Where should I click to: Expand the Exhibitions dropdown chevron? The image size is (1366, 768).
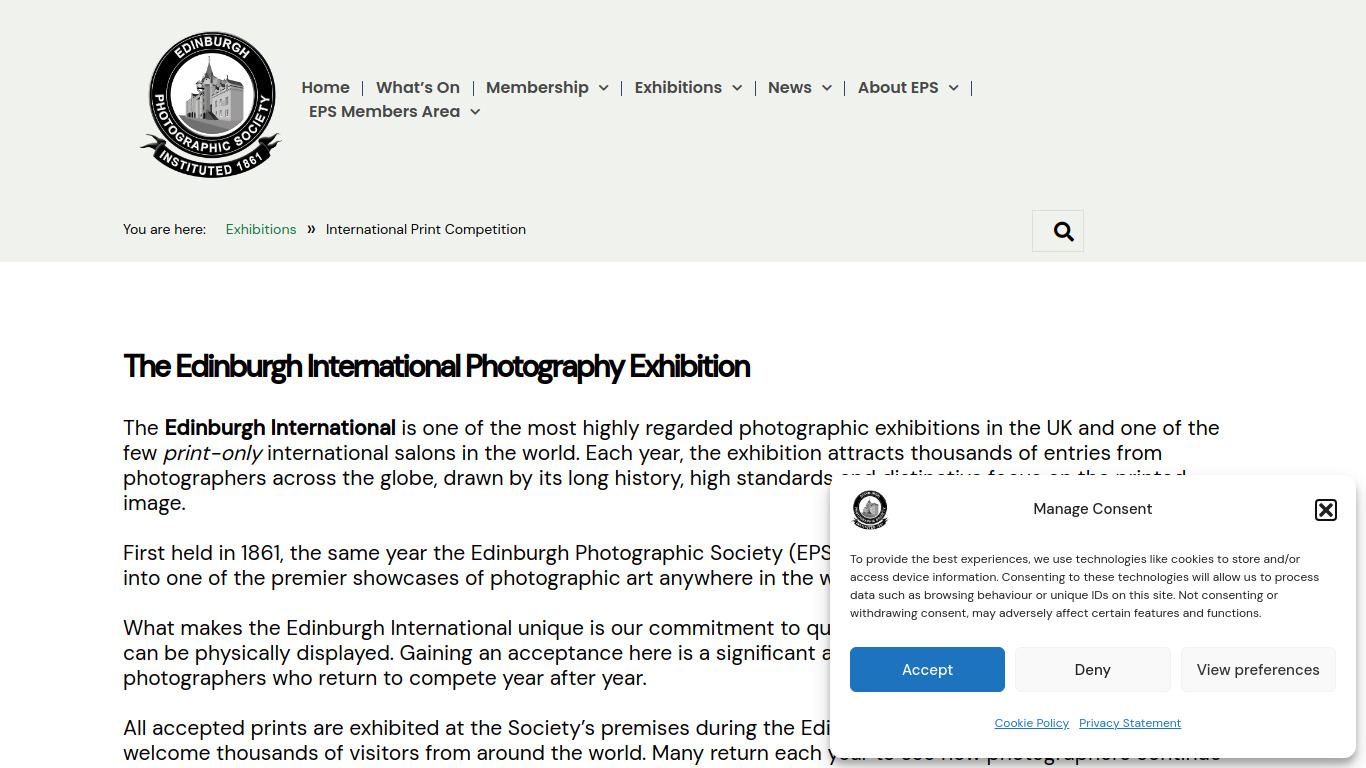tap(737, 88)
